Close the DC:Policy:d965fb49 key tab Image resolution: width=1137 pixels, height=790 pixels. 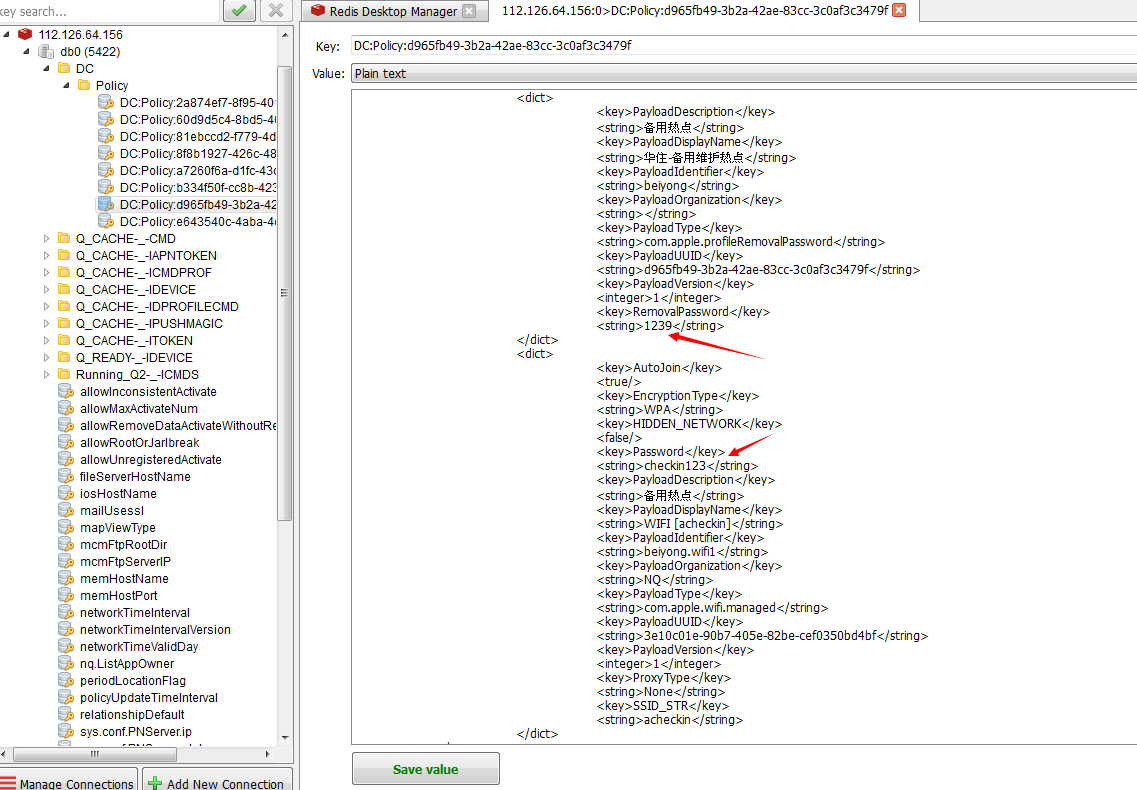pyautogui.click(x=899, y=10)
